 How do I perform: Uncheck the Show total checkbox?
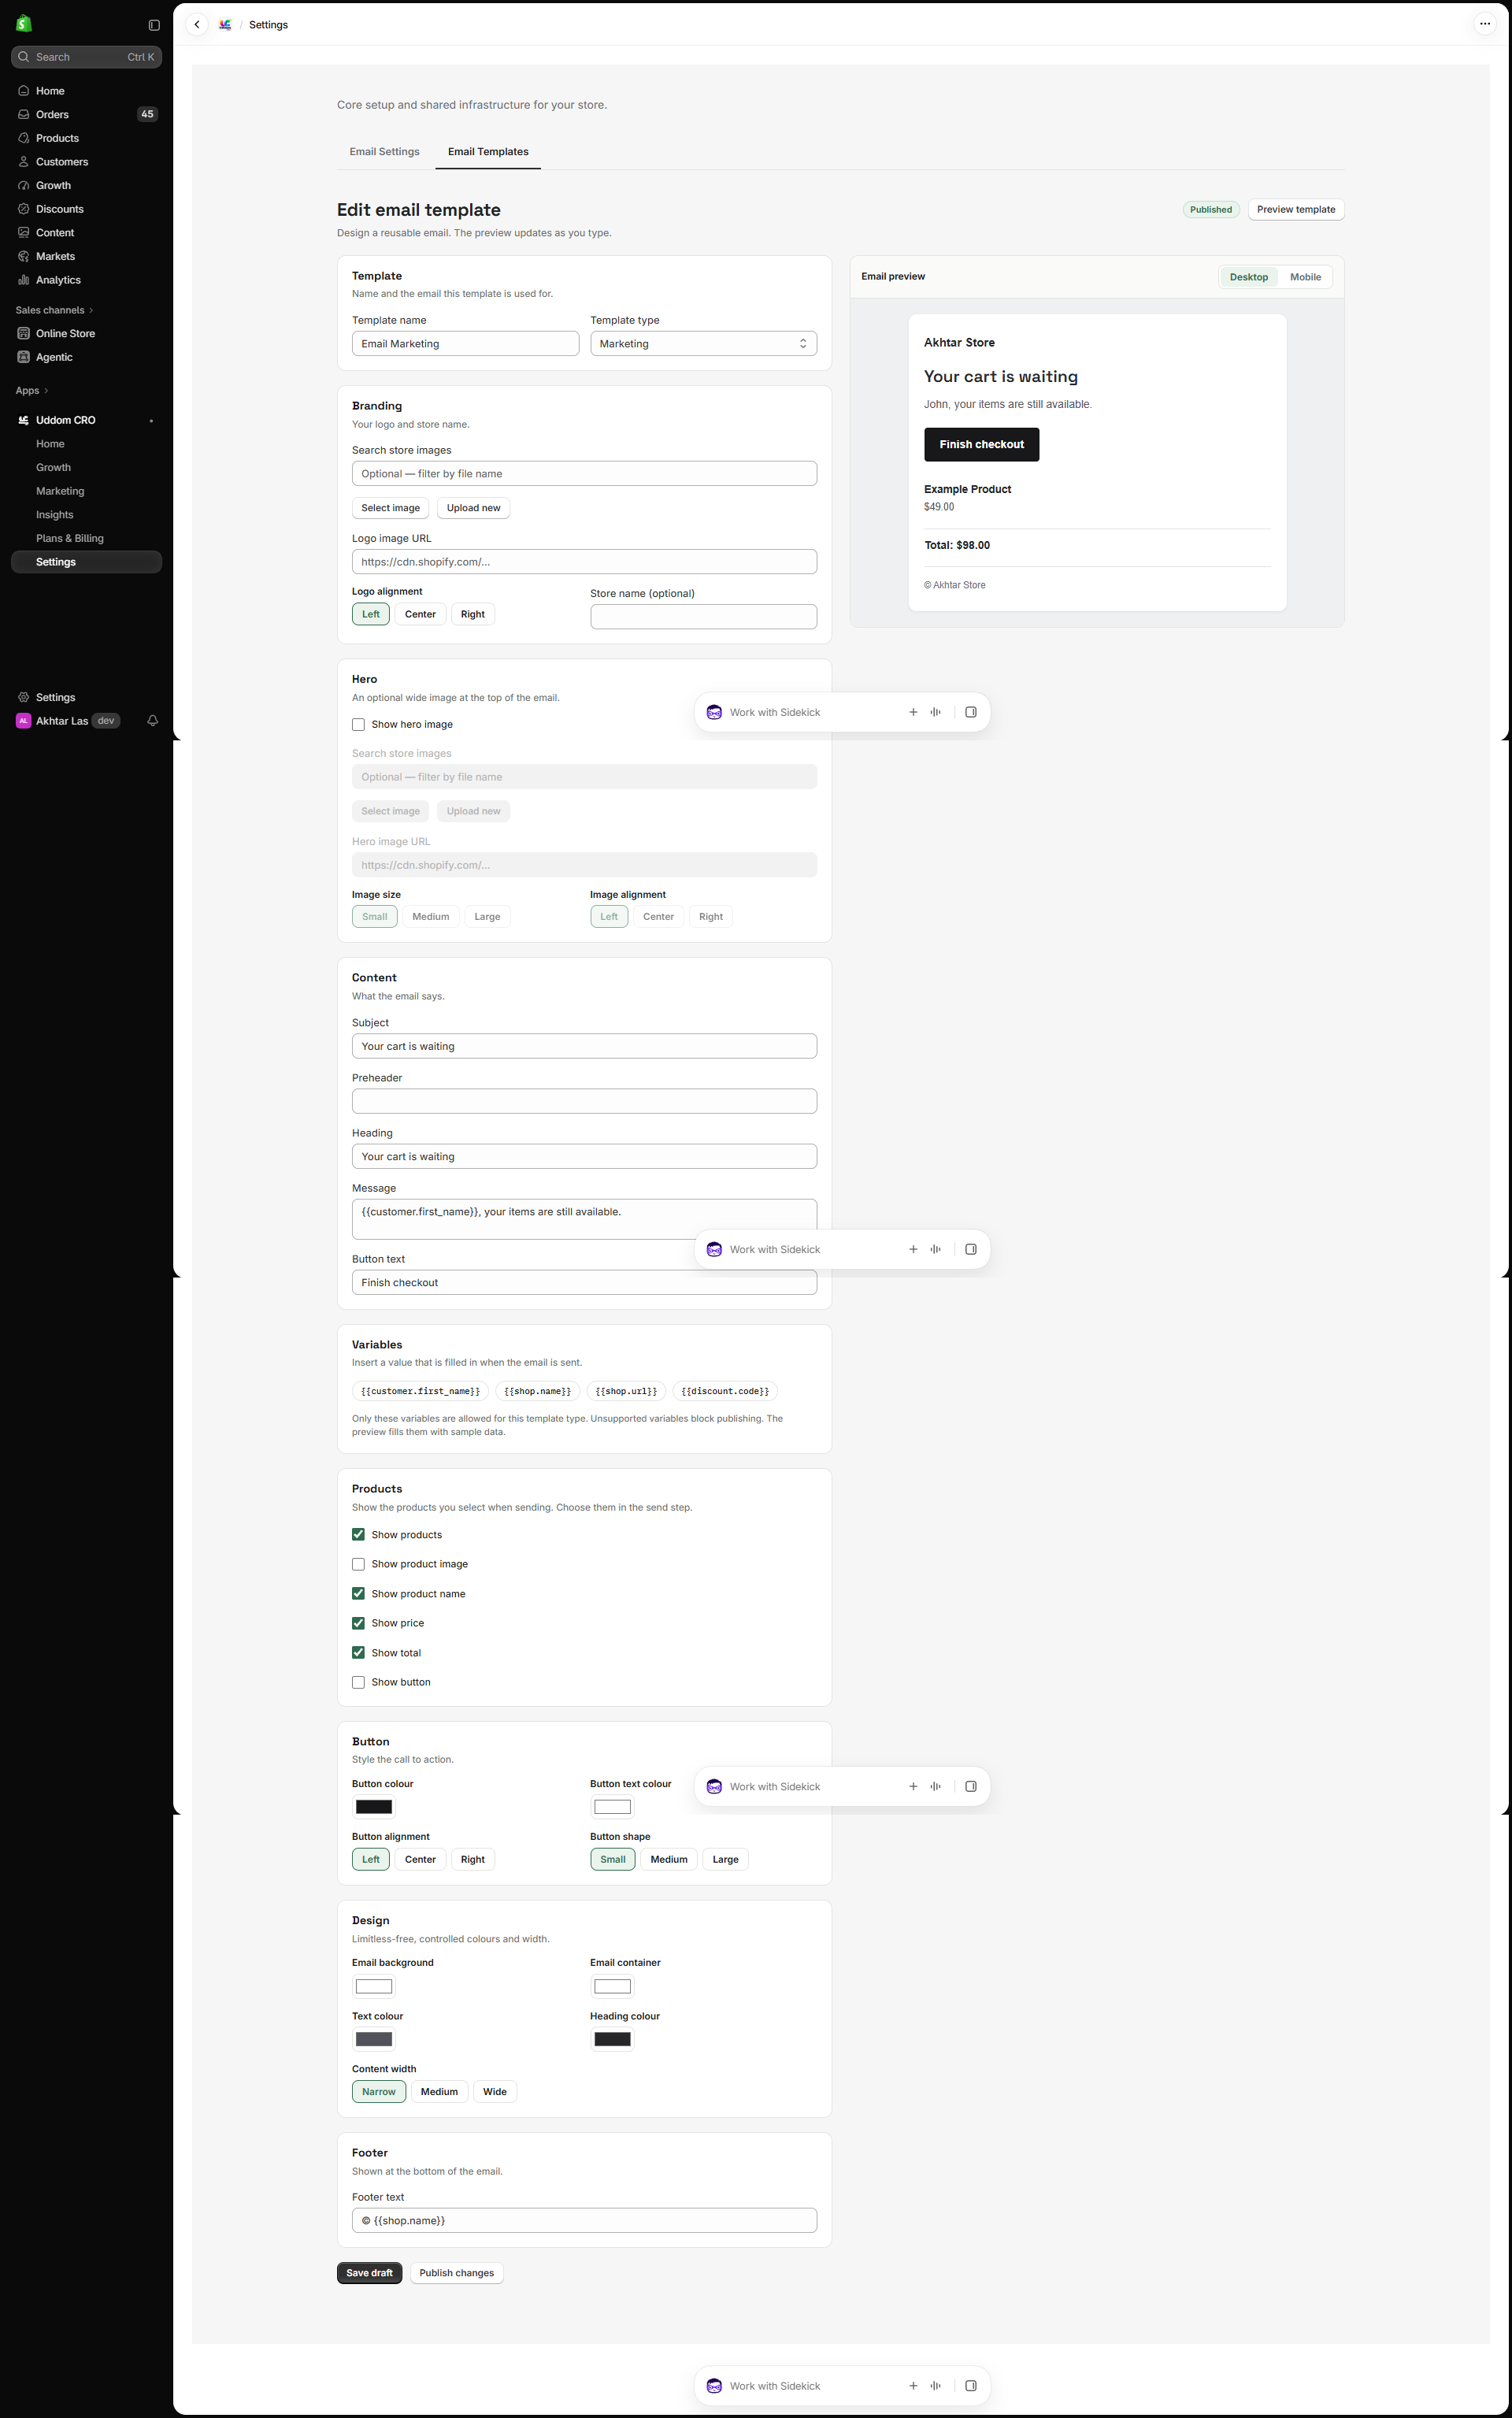point(358,1653)
